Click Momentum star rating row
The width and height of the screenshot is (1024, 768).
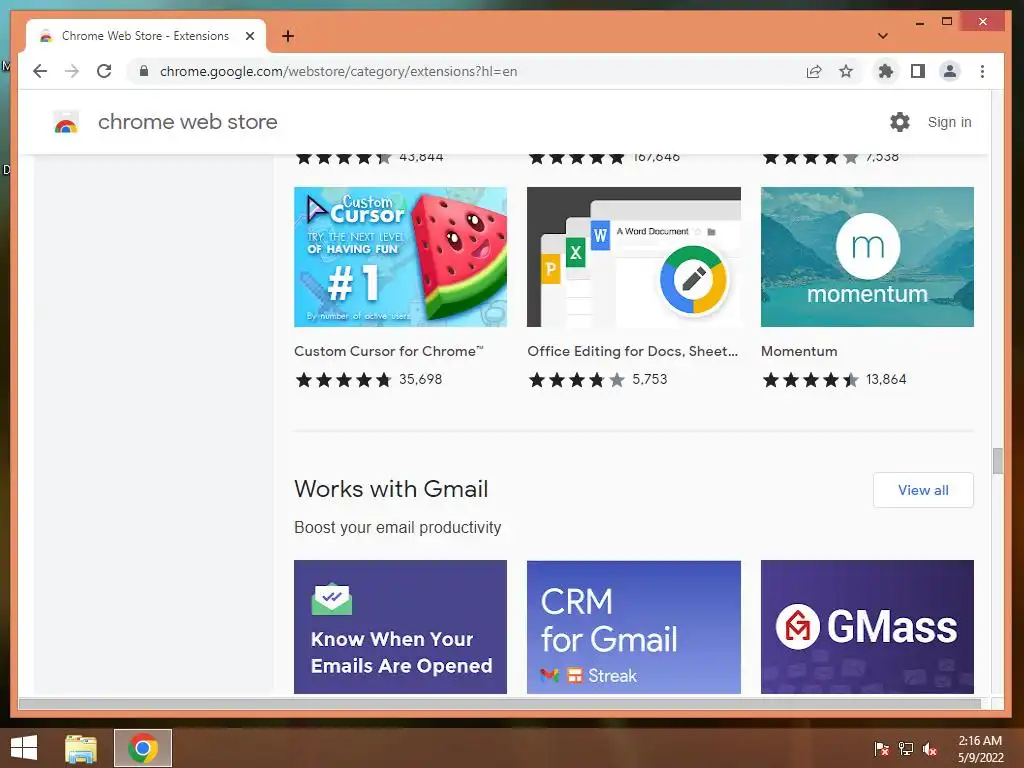(810, 379)
